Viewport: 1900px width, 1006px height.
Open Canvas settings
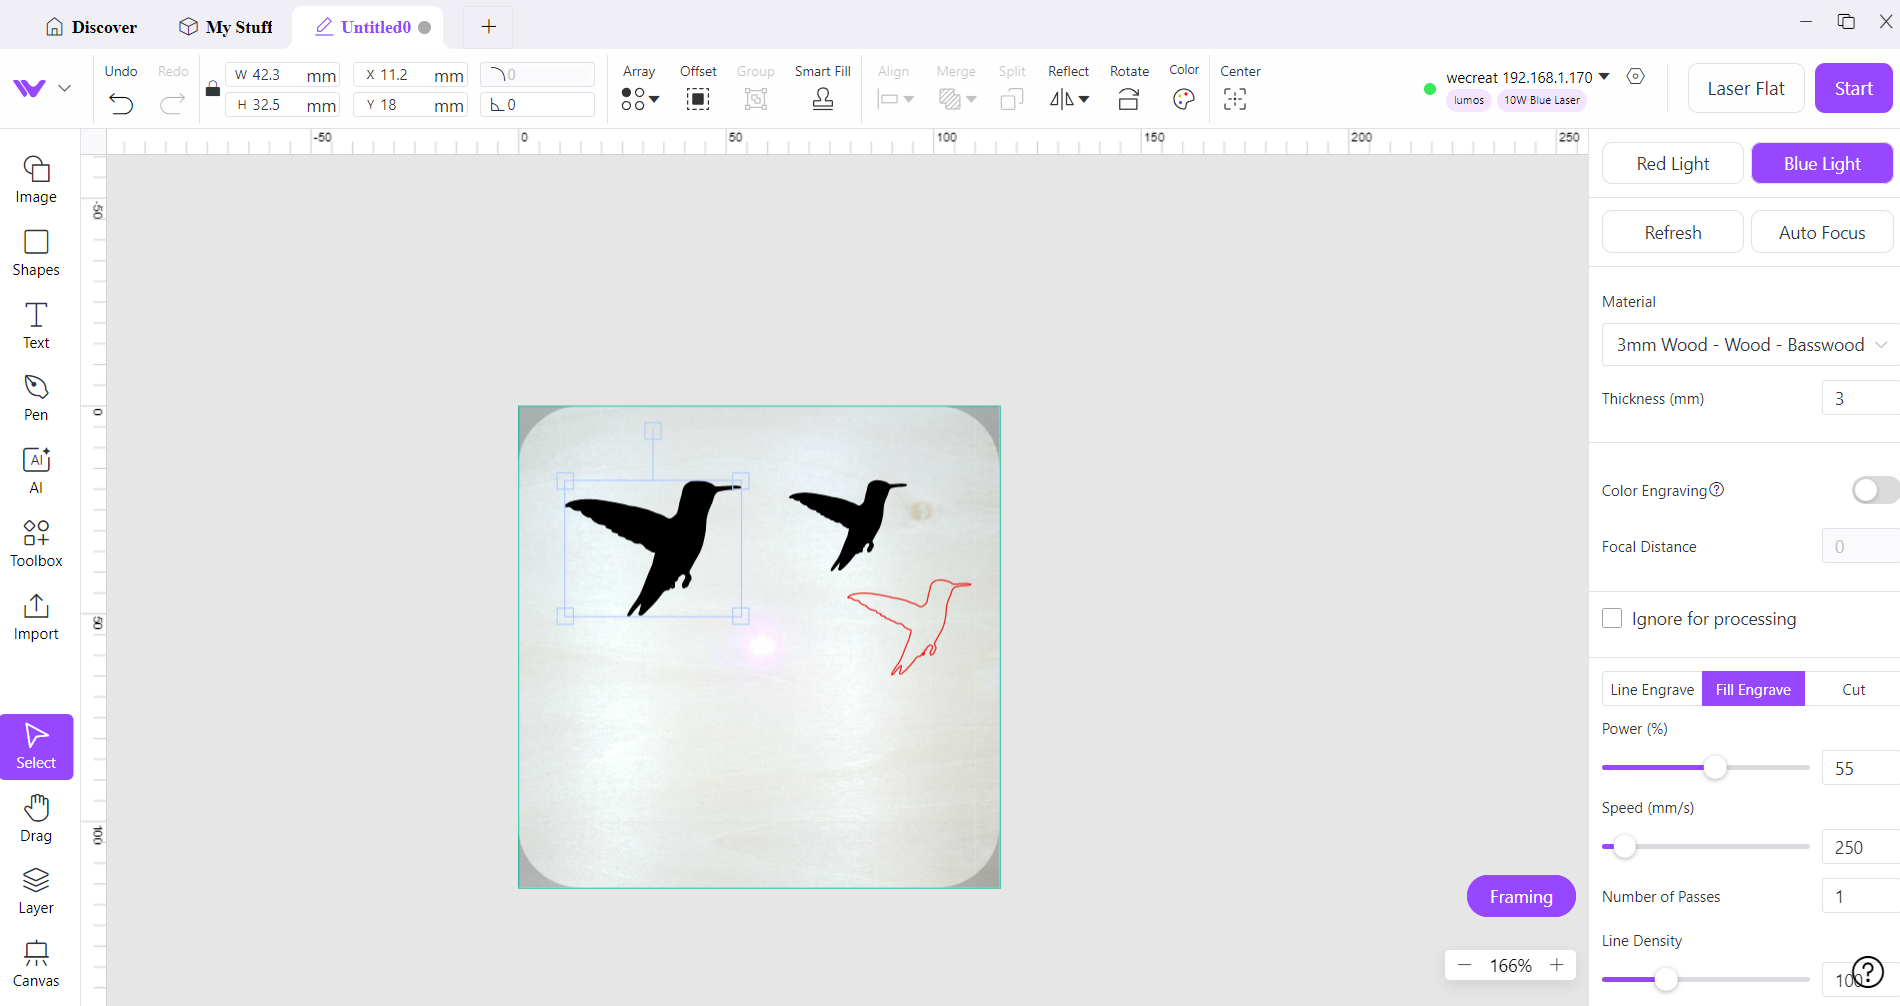coord(36,964)
